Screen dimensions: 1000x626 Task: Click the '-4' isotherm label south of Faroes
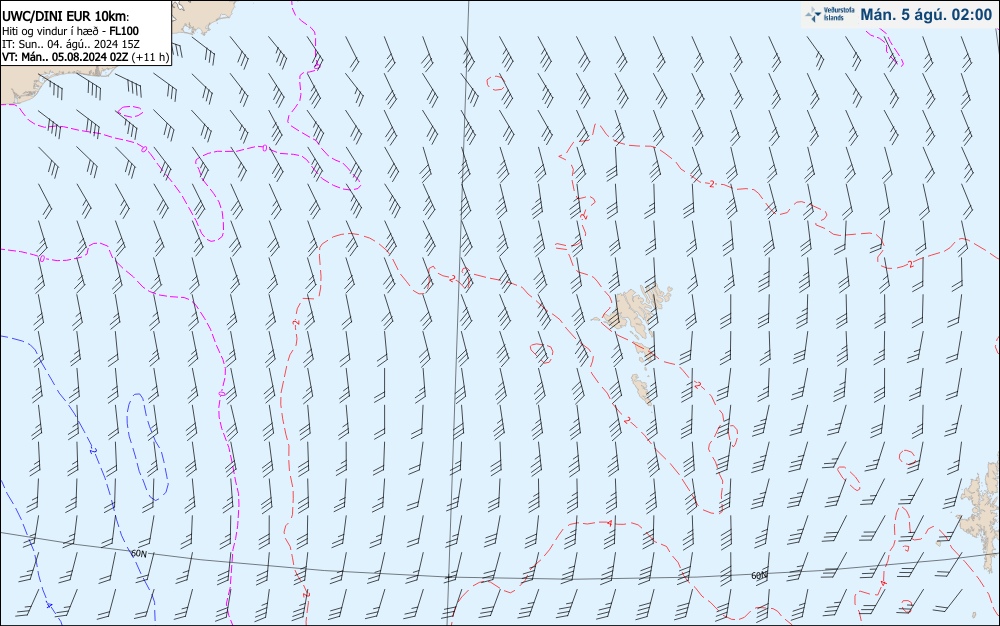(608, 523)
